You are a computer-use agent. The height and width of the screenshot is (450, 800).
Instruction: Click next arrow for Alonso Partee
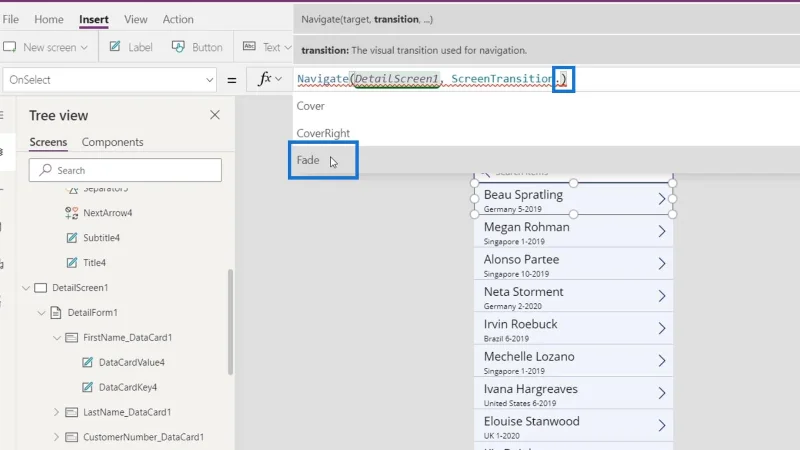pyautogui.click(x=662, y=264)
